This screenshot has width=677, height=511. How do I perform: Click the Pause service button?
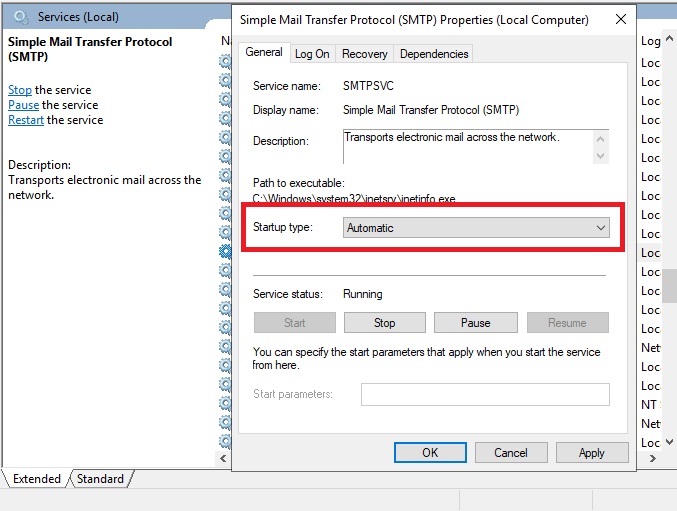pos(475,323)
